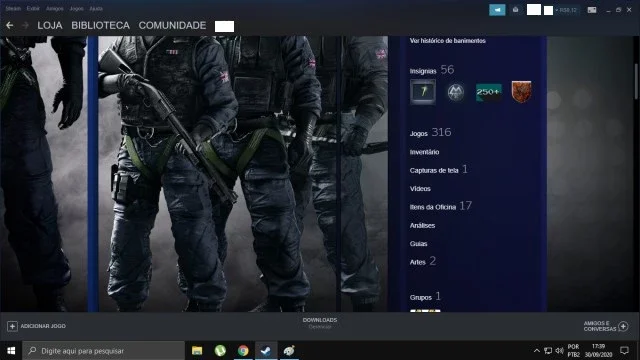The width and height of the screenshot is (640, 360).
Task: Show hidden system tray icons
Action: (536, 351)
